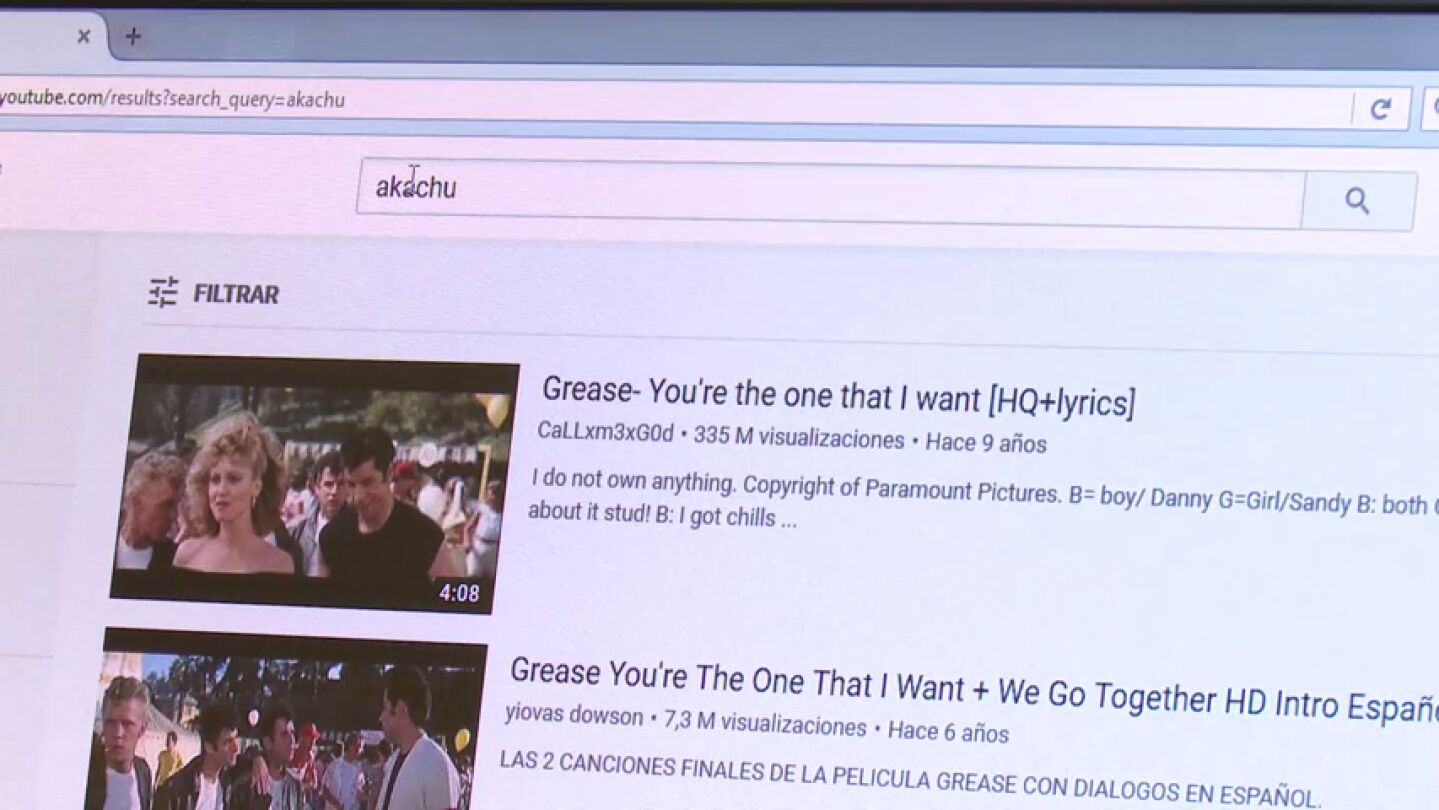Click the search box containing akachu
Viewport: 1439px width, 810px height.
click(x=828, y=192)
